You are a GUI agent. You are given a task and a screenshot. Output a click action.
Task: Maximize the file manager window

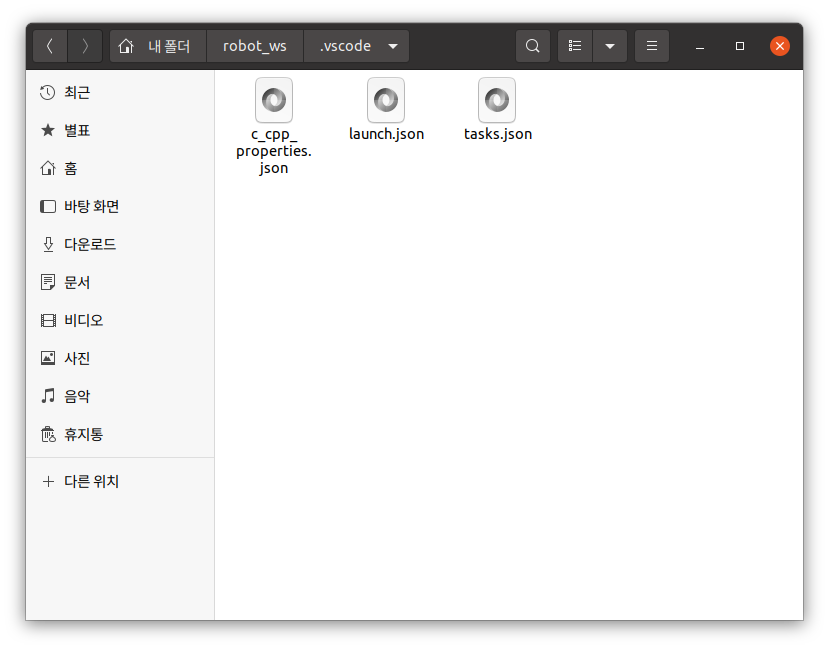tap(740, 47)
